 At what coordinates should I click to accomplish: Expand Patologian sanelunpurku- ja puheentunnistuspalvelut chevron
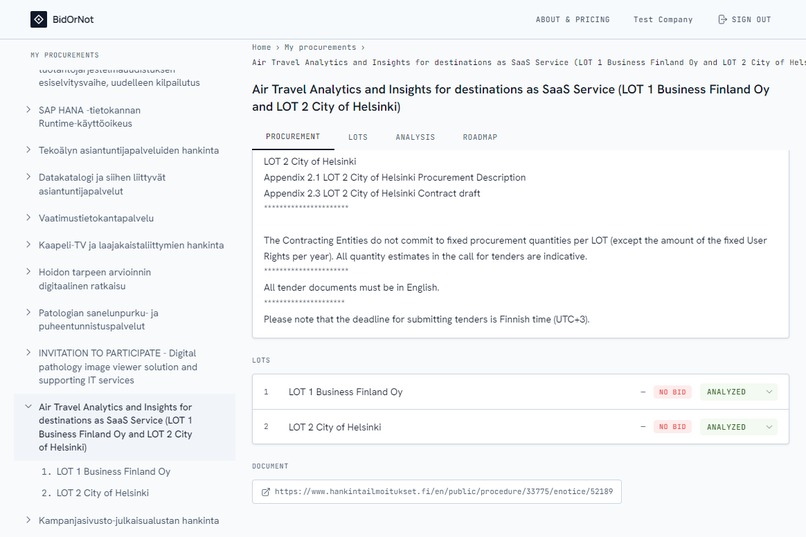[28, 312]
